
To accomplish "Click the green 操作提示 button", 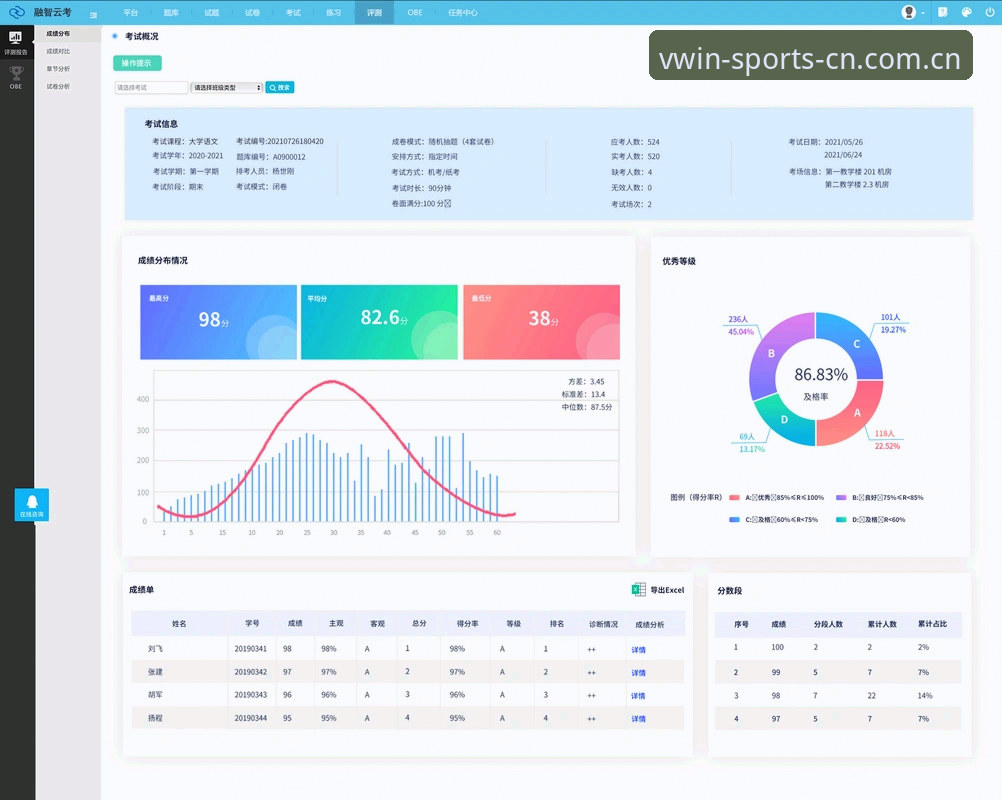I will pyautogui.click(x=137, y=63).
